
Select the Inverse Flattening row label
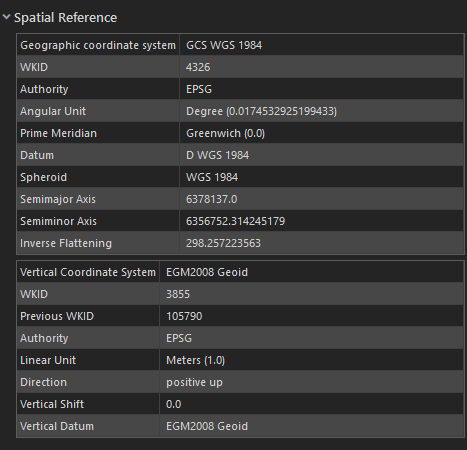[x=66, y=243]
